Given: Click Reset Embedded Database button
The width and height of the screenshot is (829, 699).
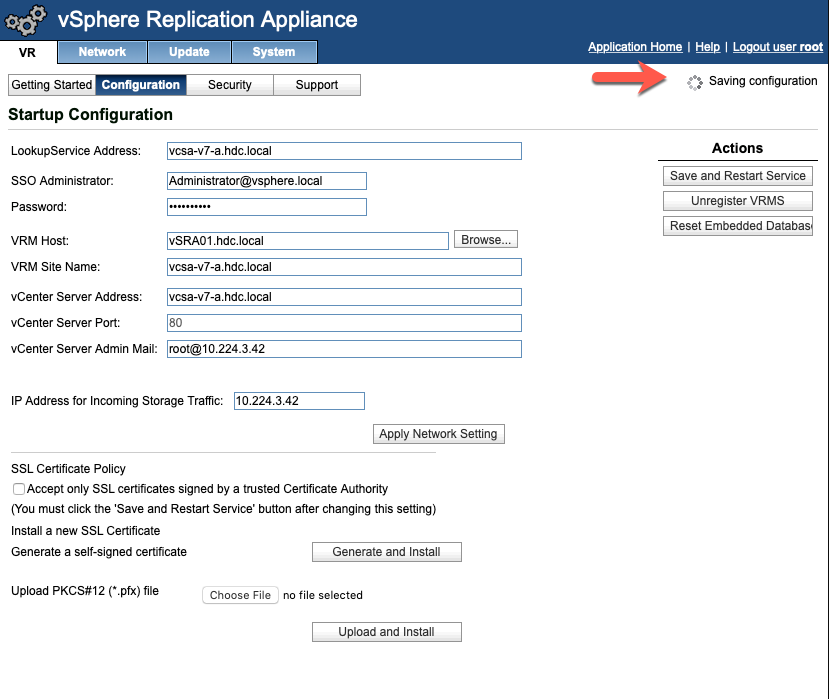Looking at the screenshot, I should coord(738,226).
